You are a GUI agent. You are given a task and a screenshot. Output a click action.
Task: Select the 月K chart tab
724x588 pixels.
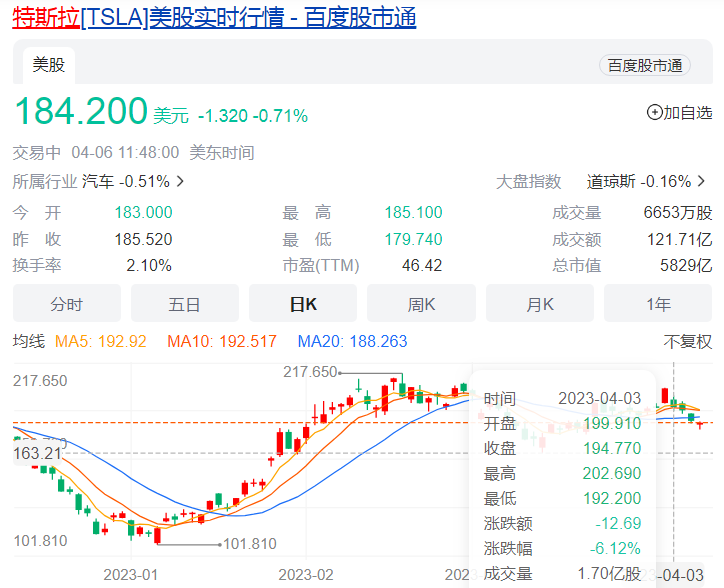pyautogui.click(x=540, y=304)
